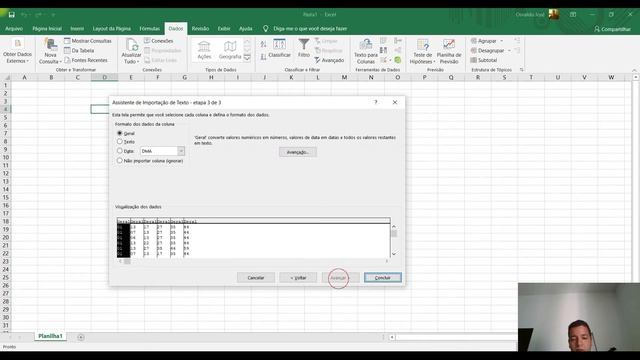Switch to Exibir tab
Viewport: 640px width, 360px height.
(x=224, y=29)
